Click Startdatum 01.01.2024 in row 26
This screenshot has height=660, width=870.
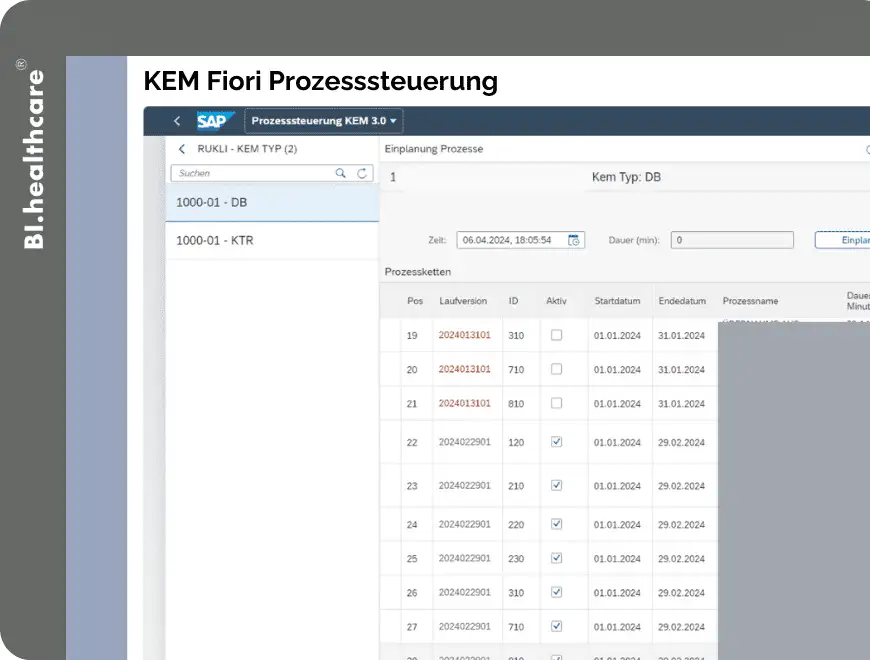point(617,593)
